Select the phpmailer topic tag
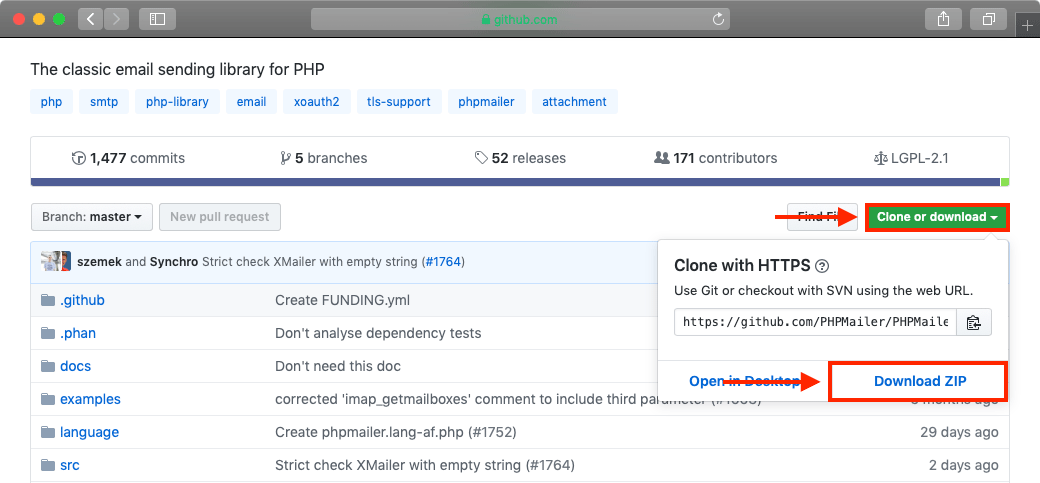Screen dimensions: 1040x483 tap(486, 102)
